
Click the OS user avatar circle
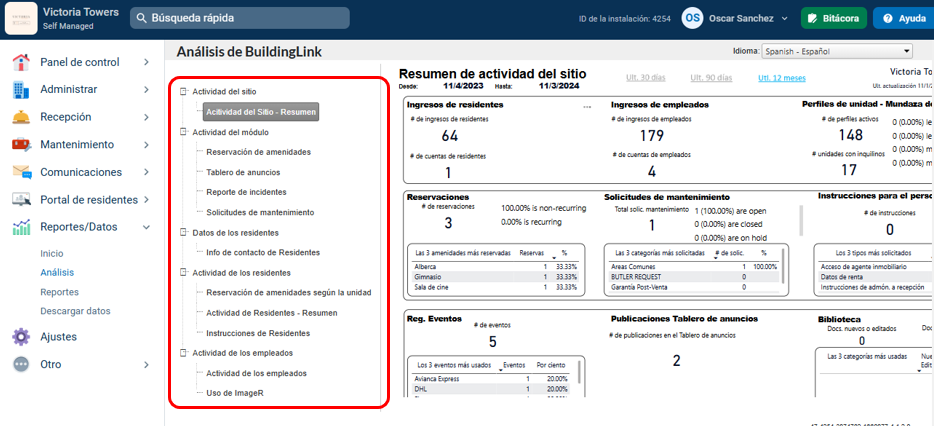pyautogui.click(x=692, y=18)
